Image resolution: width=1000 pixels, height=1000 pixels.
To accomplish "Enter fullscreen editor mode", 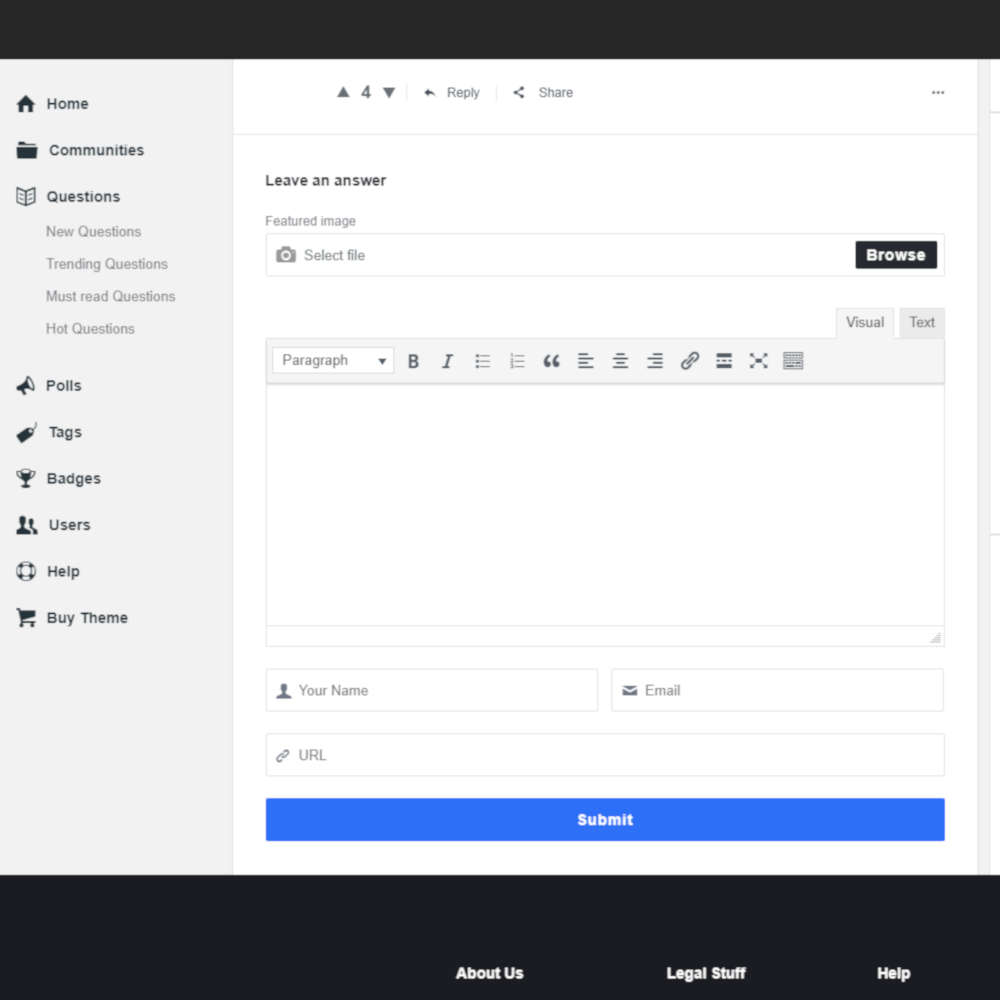I will (758, 361).
